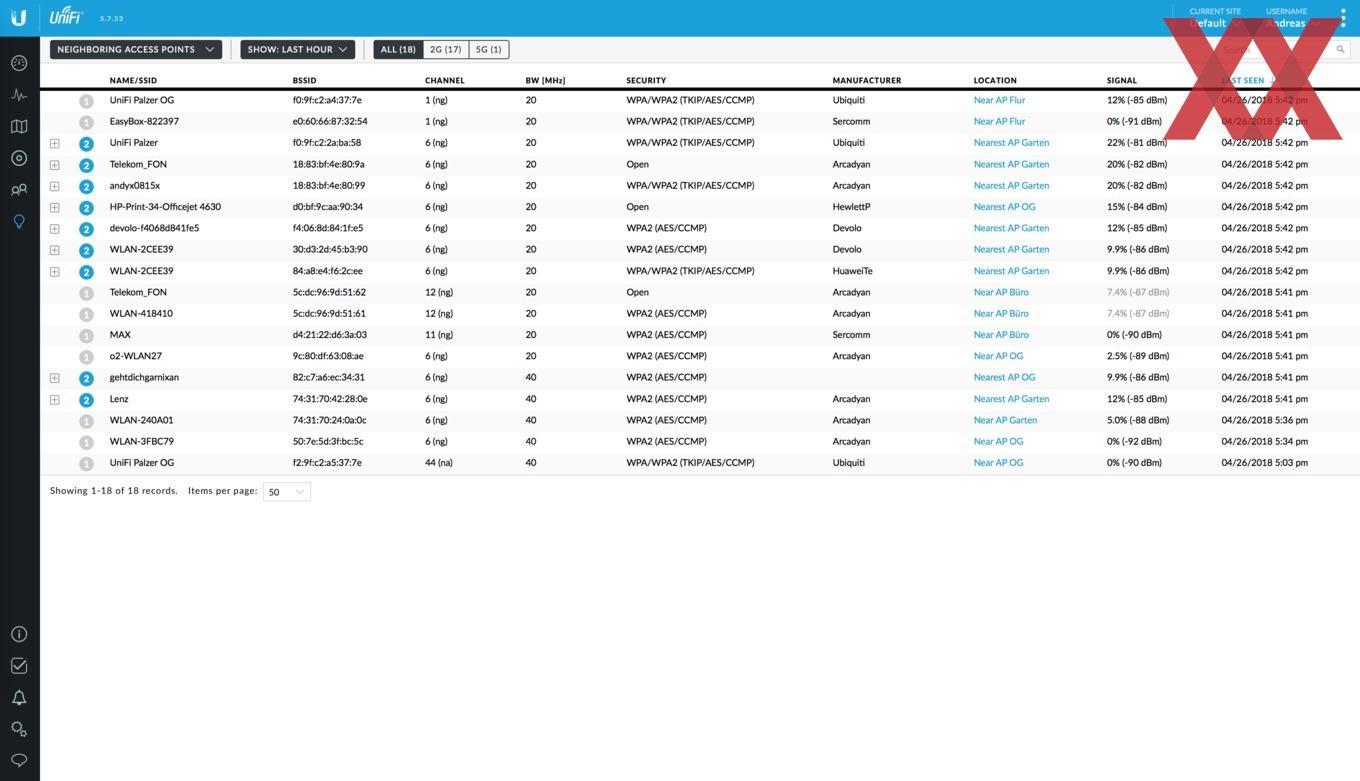Select BSSID f0:9f:c2:a4:37:7e
The image size is (1360, 781).
tap(327, 100)
